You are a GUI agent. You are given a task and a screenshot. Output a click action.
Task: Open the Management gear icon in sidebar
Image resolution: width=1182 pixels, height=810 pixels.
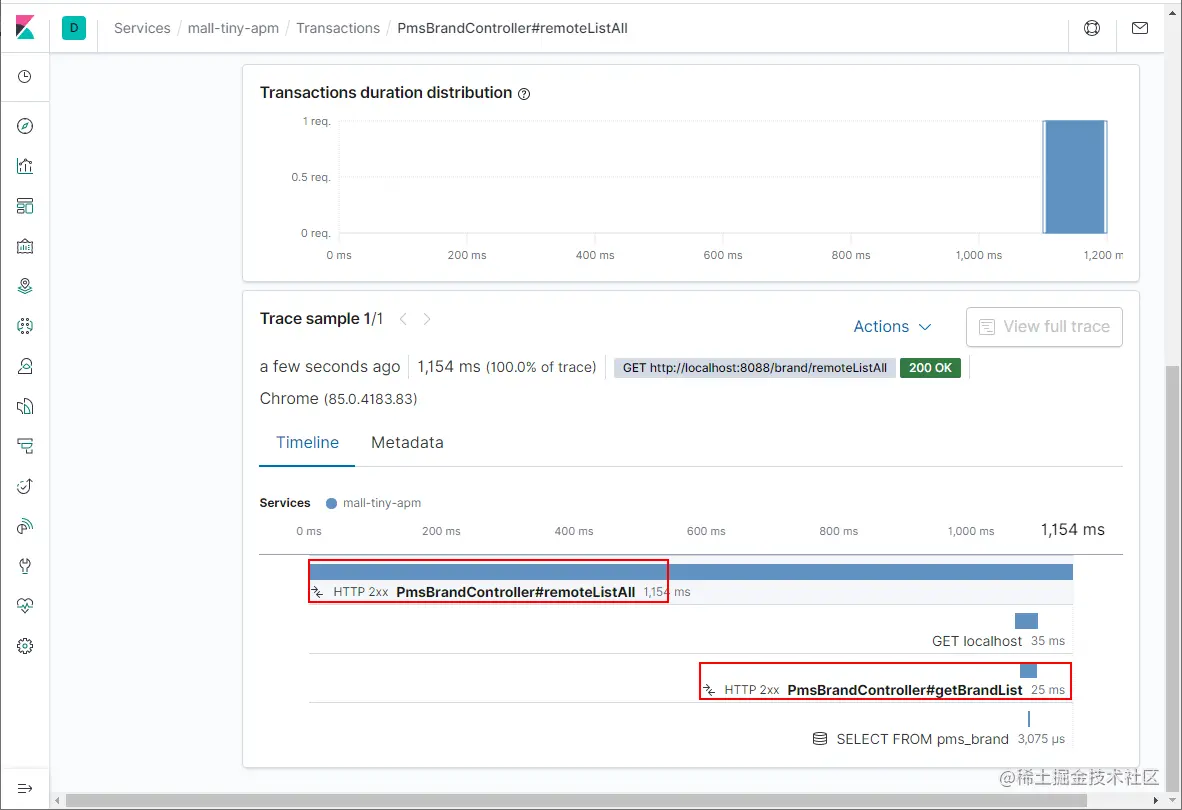click(25, 646)
